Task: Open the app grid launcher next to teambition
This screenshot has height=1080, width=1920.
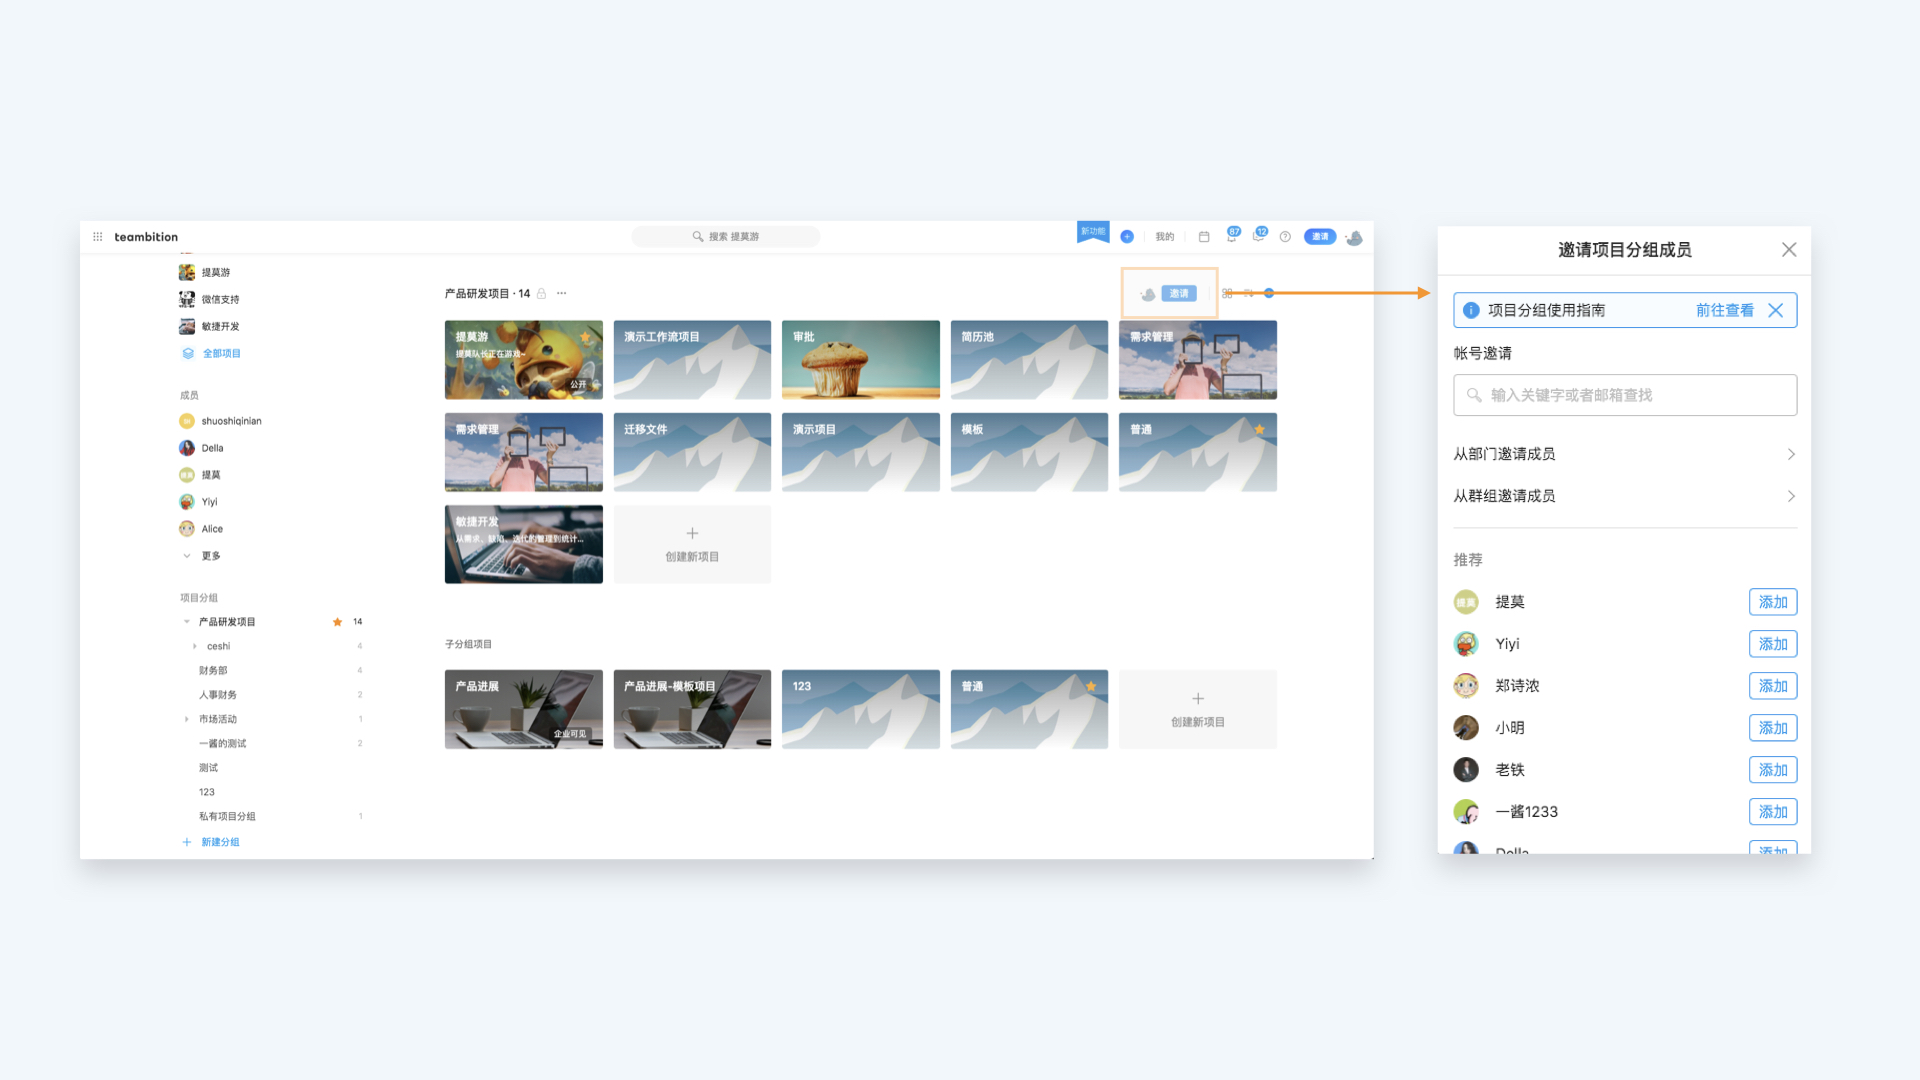Action: [97, 237]
